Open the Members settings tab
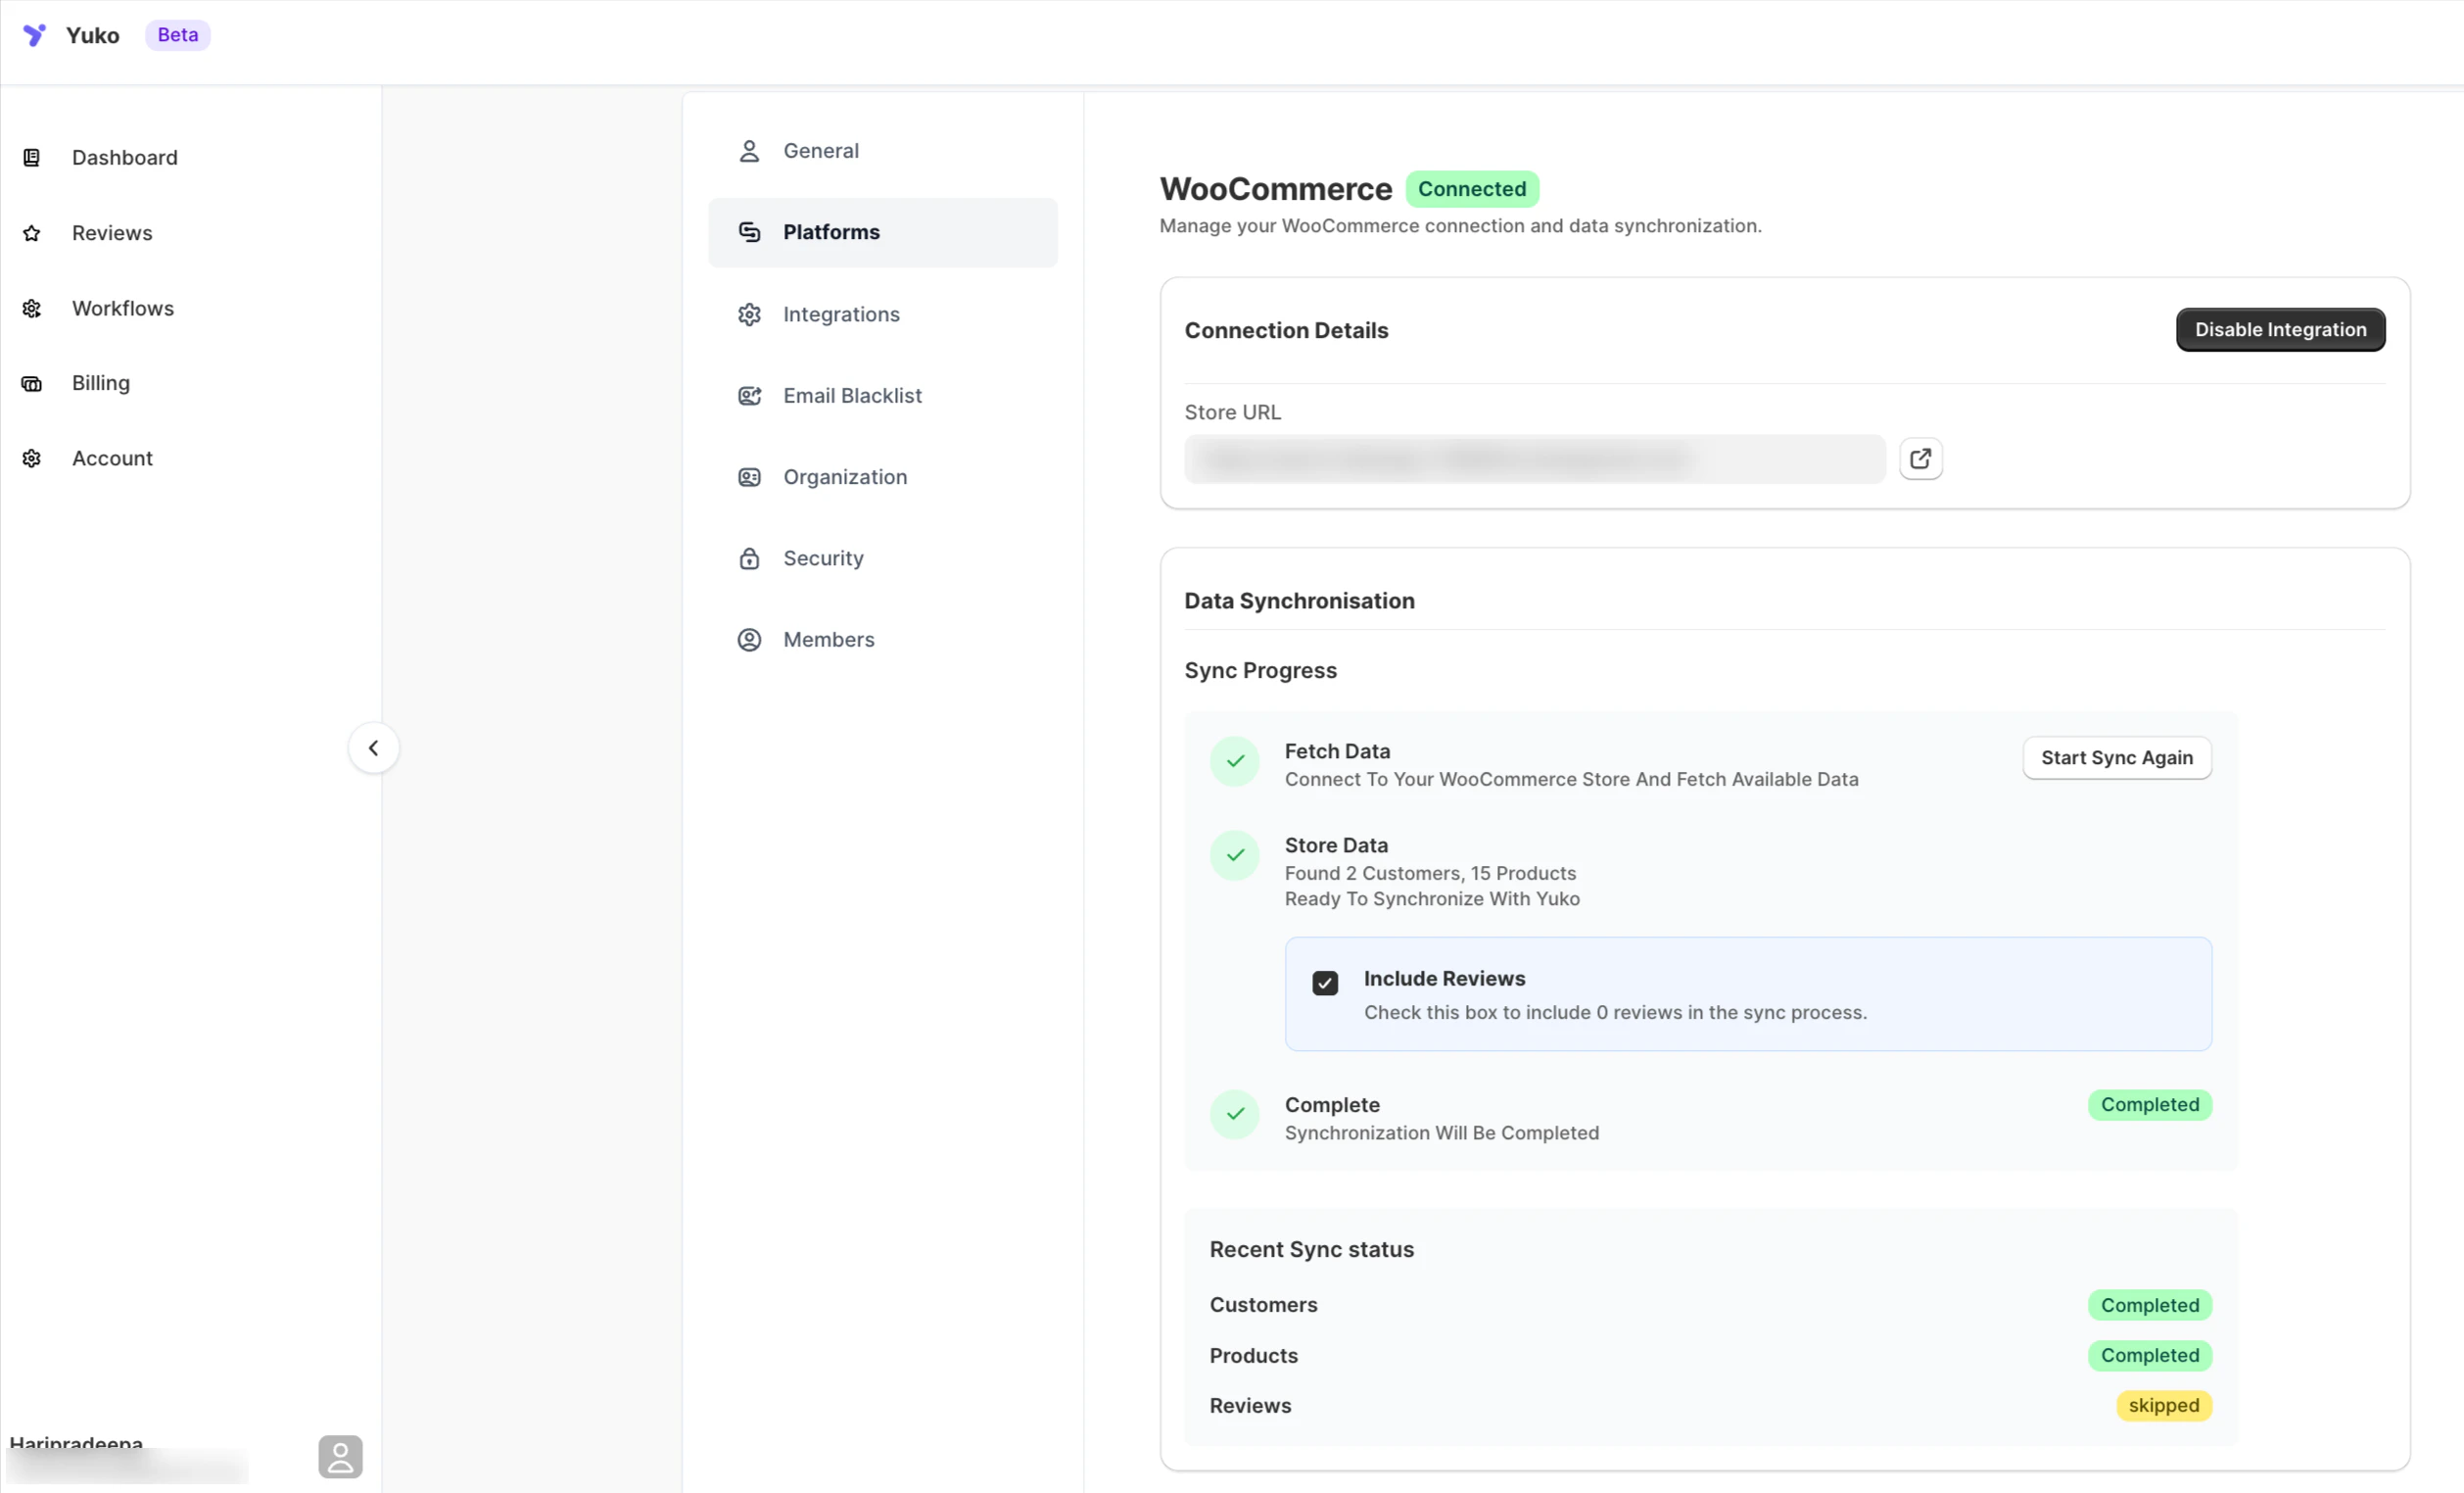 [x=882, y=640]
